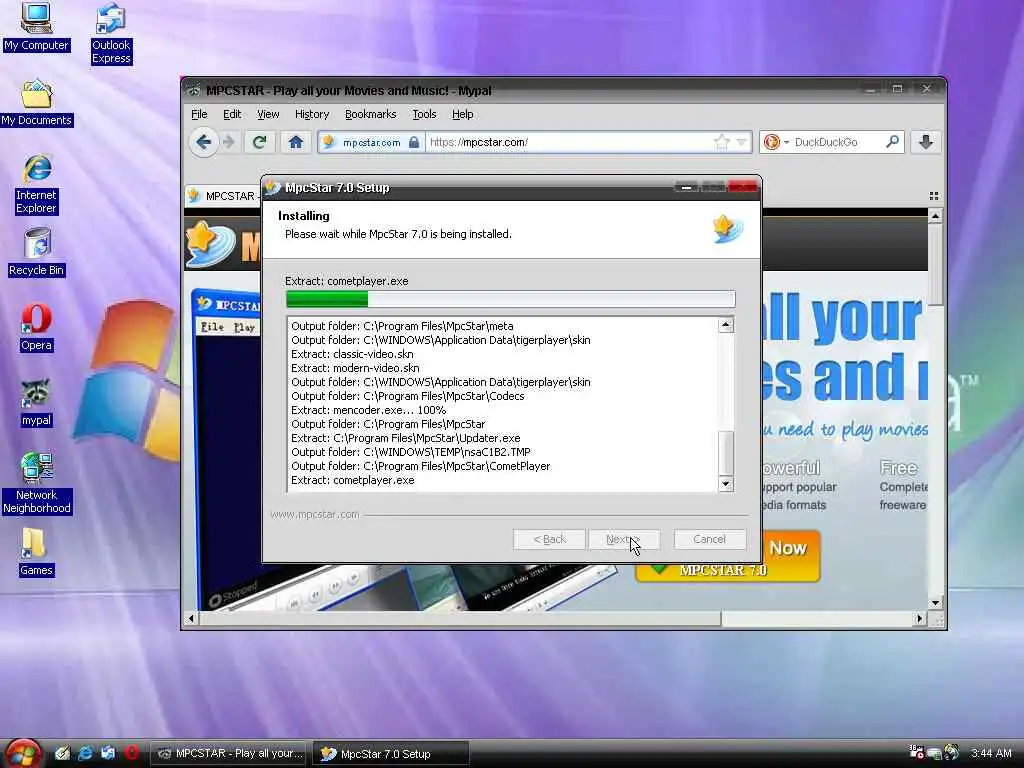Click horizontal scrollbar right arrow in browser
The height and width of the screenshot is (768, 1024).
tap(920, 618)
